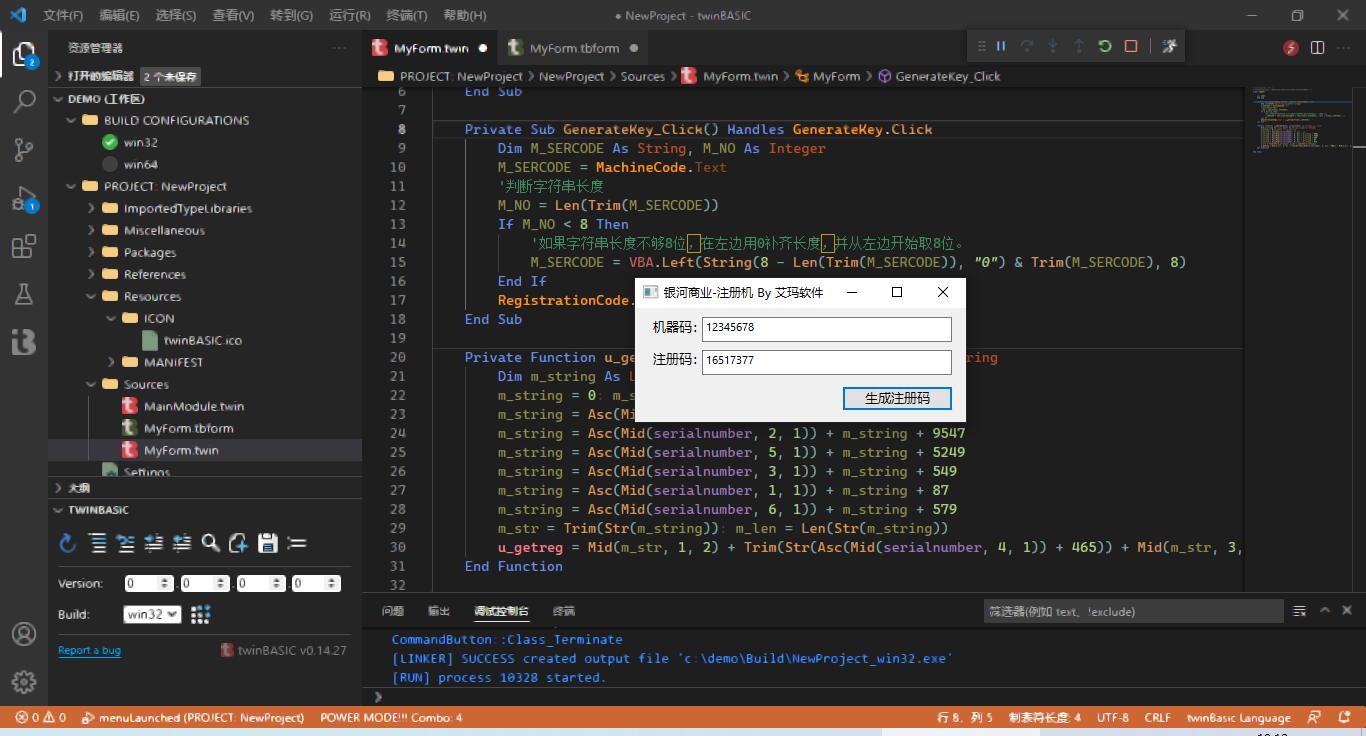Activate the win32 build configuration

click(140, 142)
